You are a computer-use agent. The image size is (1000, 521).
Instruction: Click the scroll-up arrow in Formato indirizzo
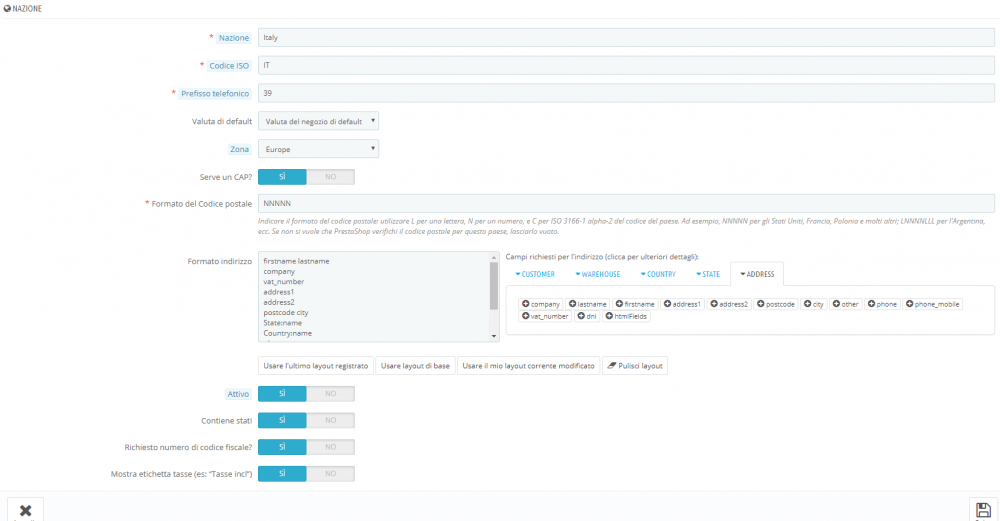494,257
